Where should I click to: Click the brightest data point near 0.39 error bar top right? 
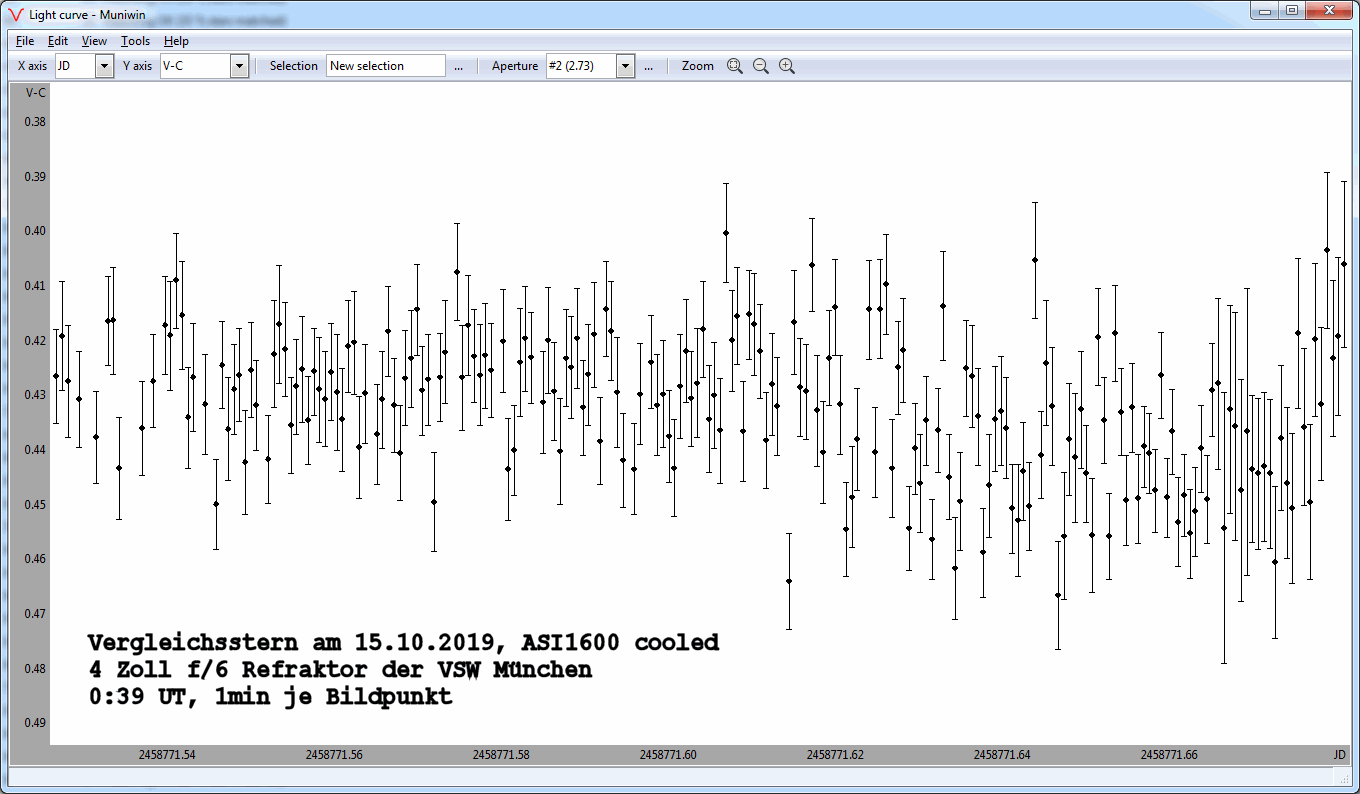tap(1327, 250)
